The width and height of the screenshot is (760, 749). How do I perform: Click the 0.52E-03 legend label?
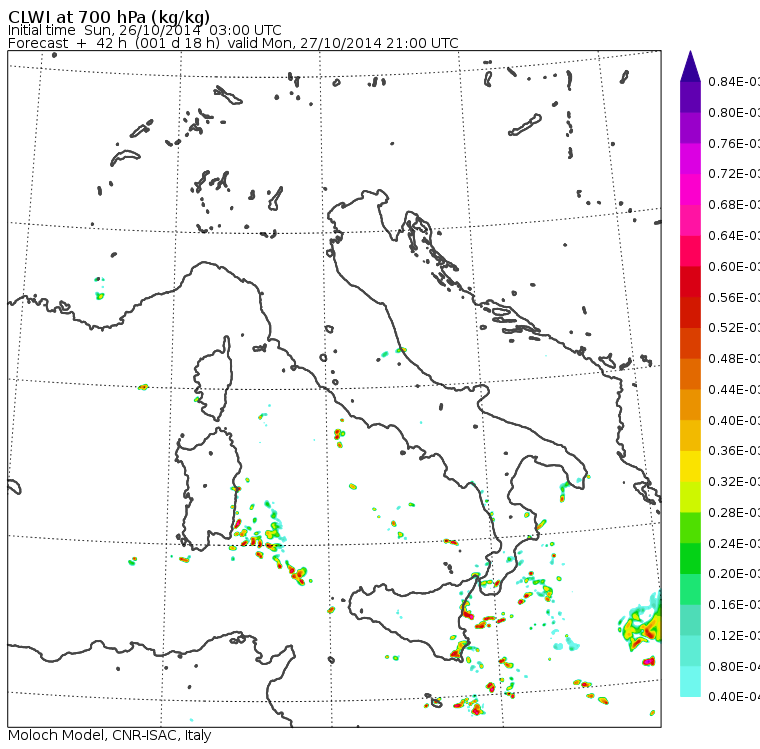pyautogui.click(x=734, y=328)
